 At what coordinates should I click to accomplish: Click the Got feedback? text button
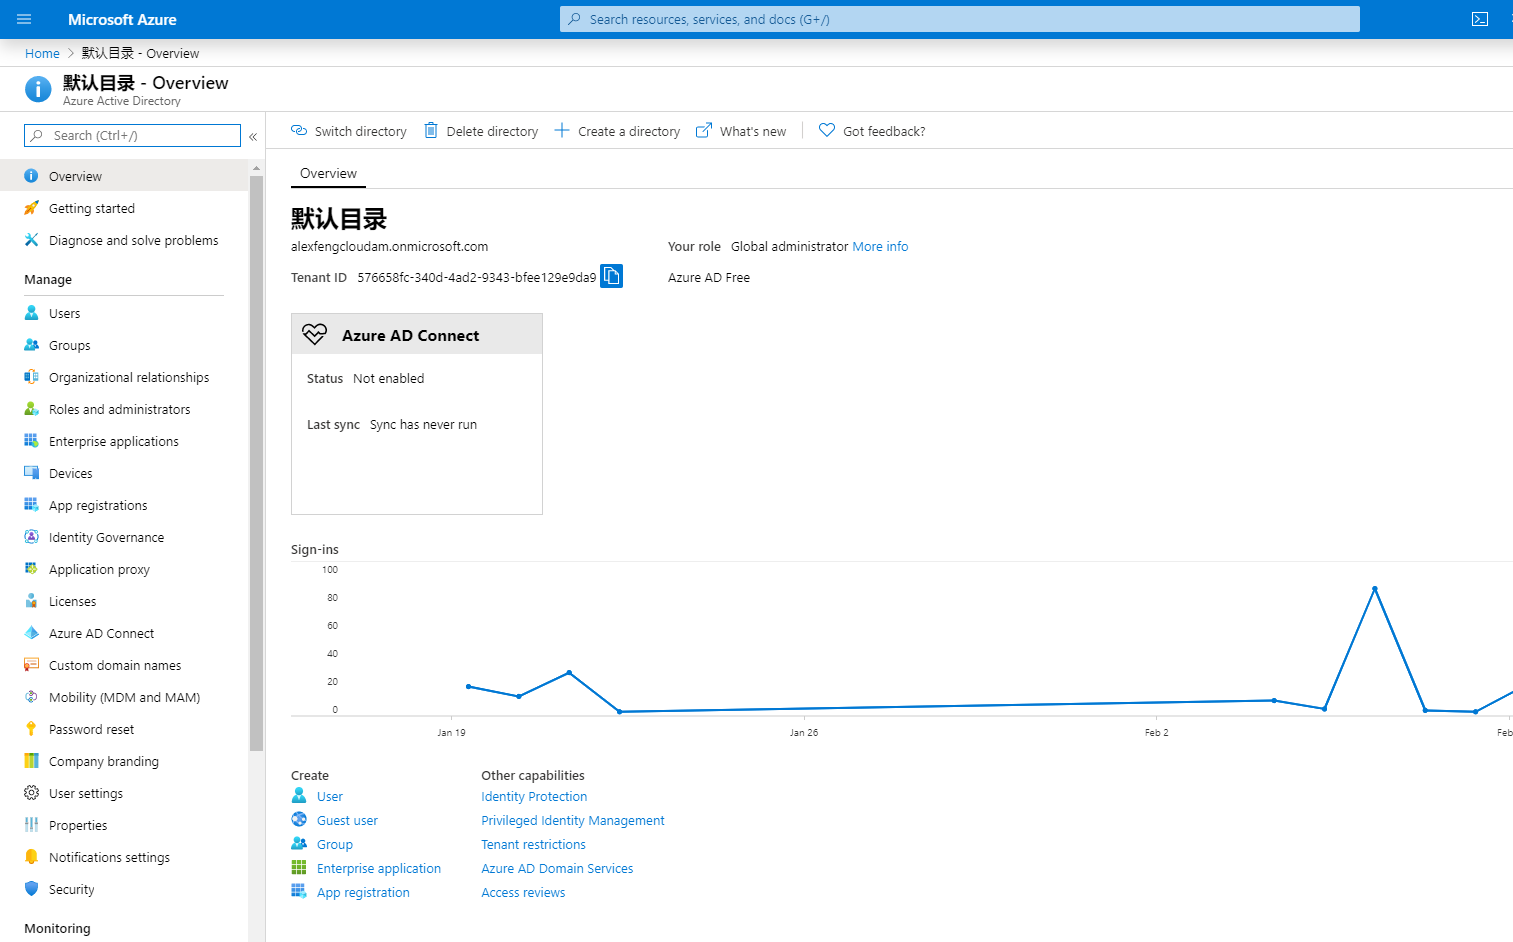coord(884,131)
